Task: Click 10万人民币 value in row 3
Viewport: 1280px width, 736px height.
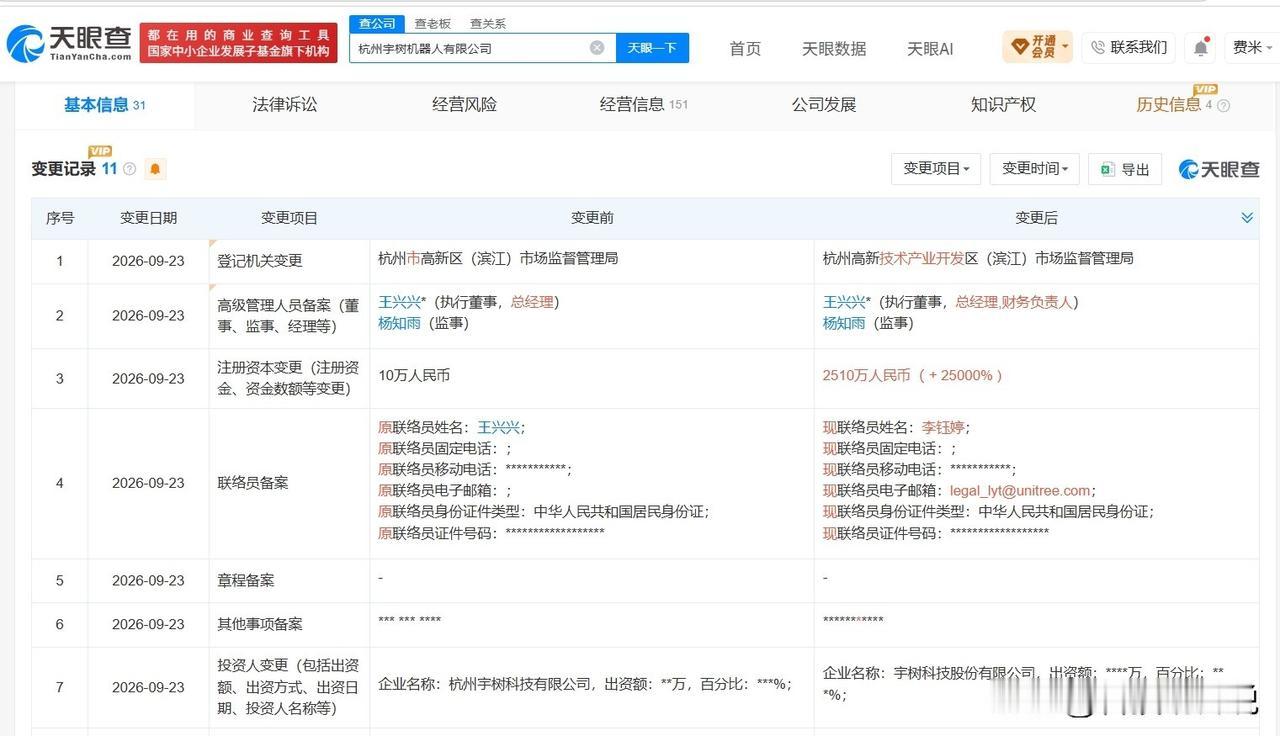Action: pos(414,375)
